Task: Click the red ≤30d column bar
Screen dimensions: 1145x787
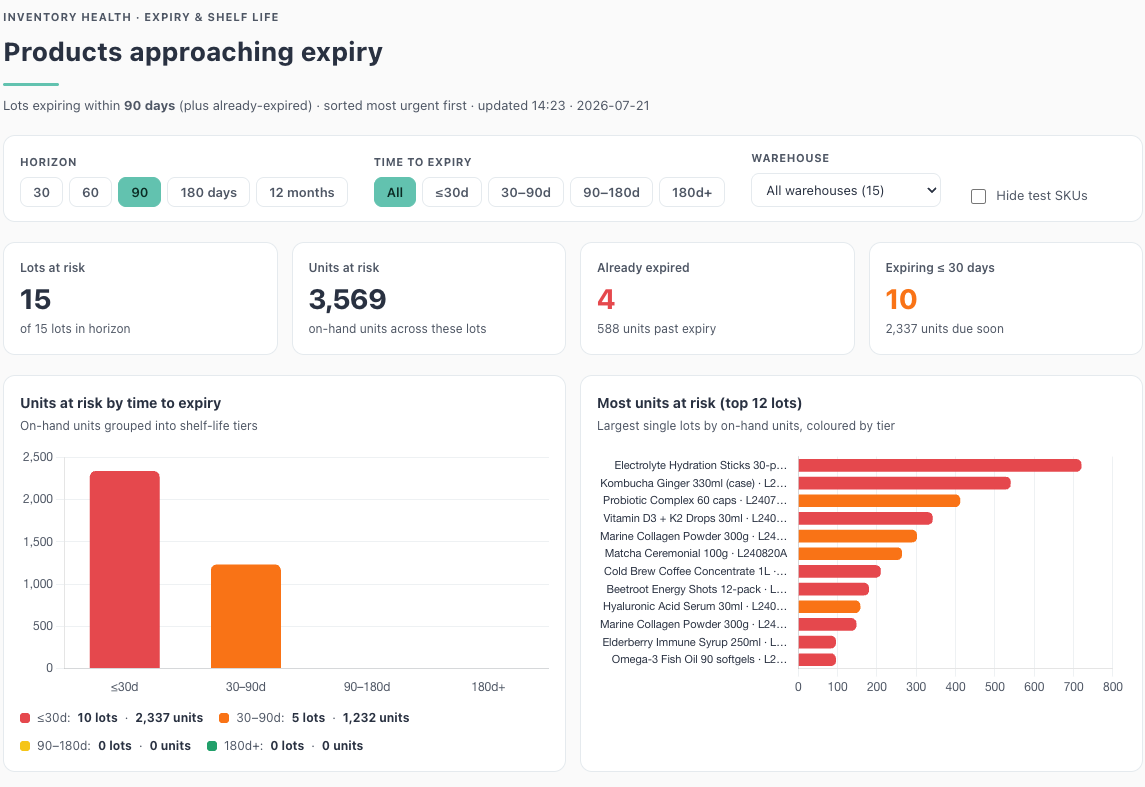Action: [125, 569]
